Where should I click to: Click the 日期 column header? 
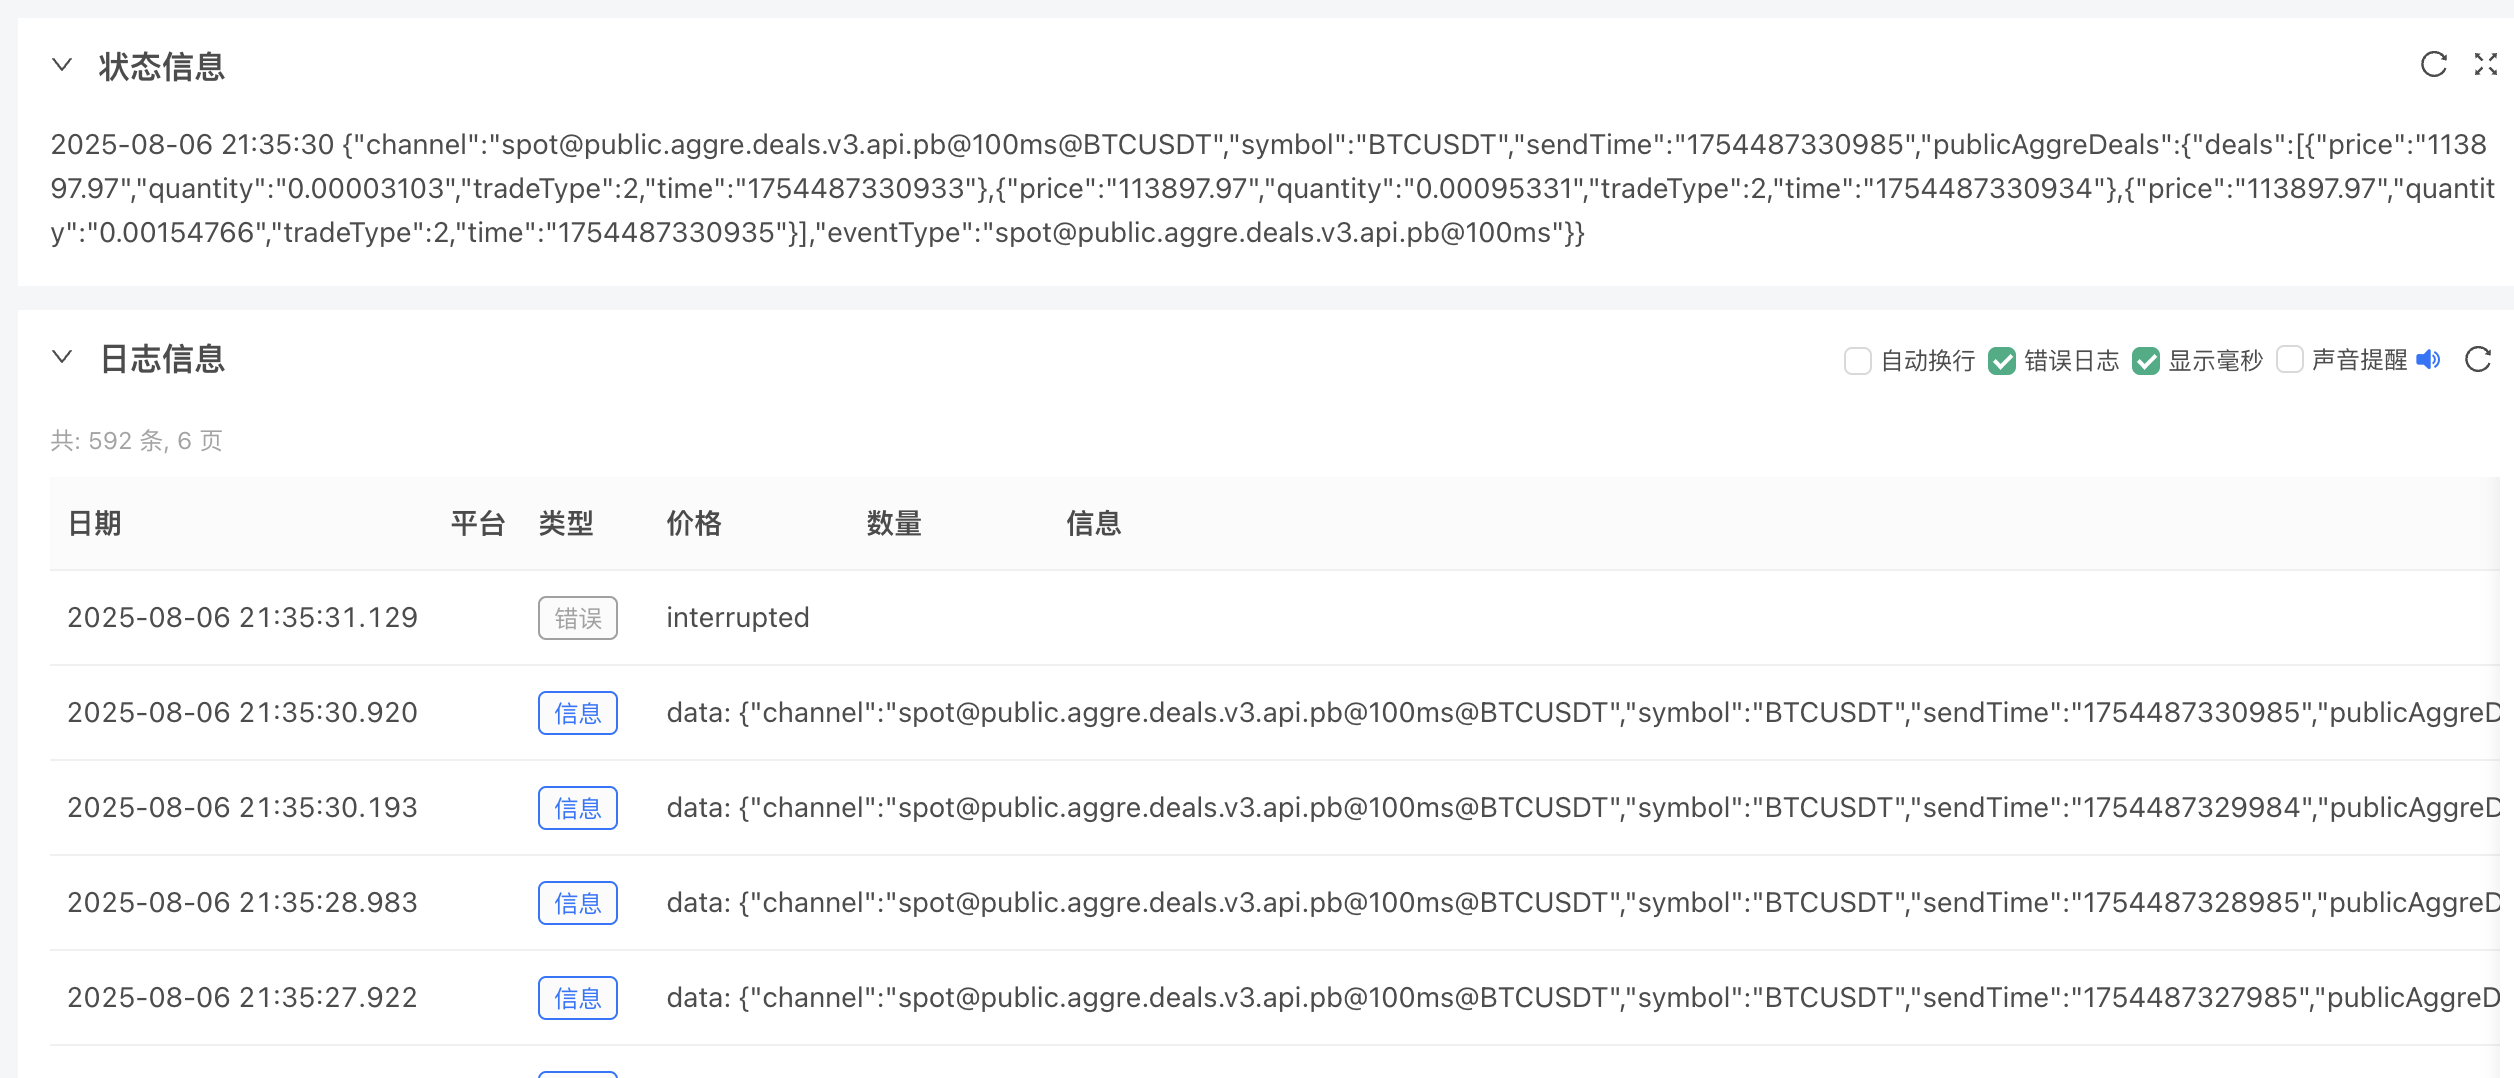[x=95, y=523]
